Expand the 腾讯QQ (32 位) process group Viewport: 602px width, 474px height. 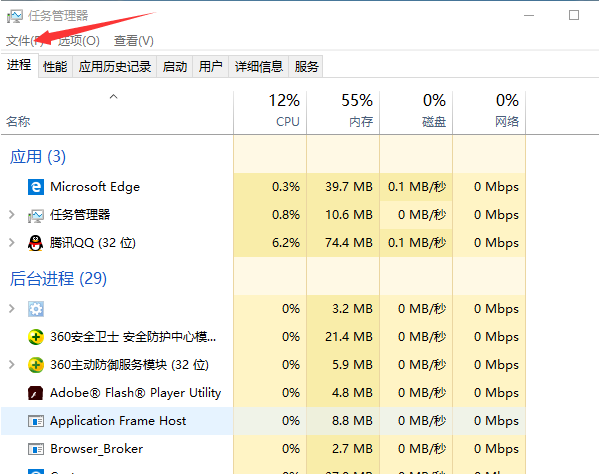(12, 243)
